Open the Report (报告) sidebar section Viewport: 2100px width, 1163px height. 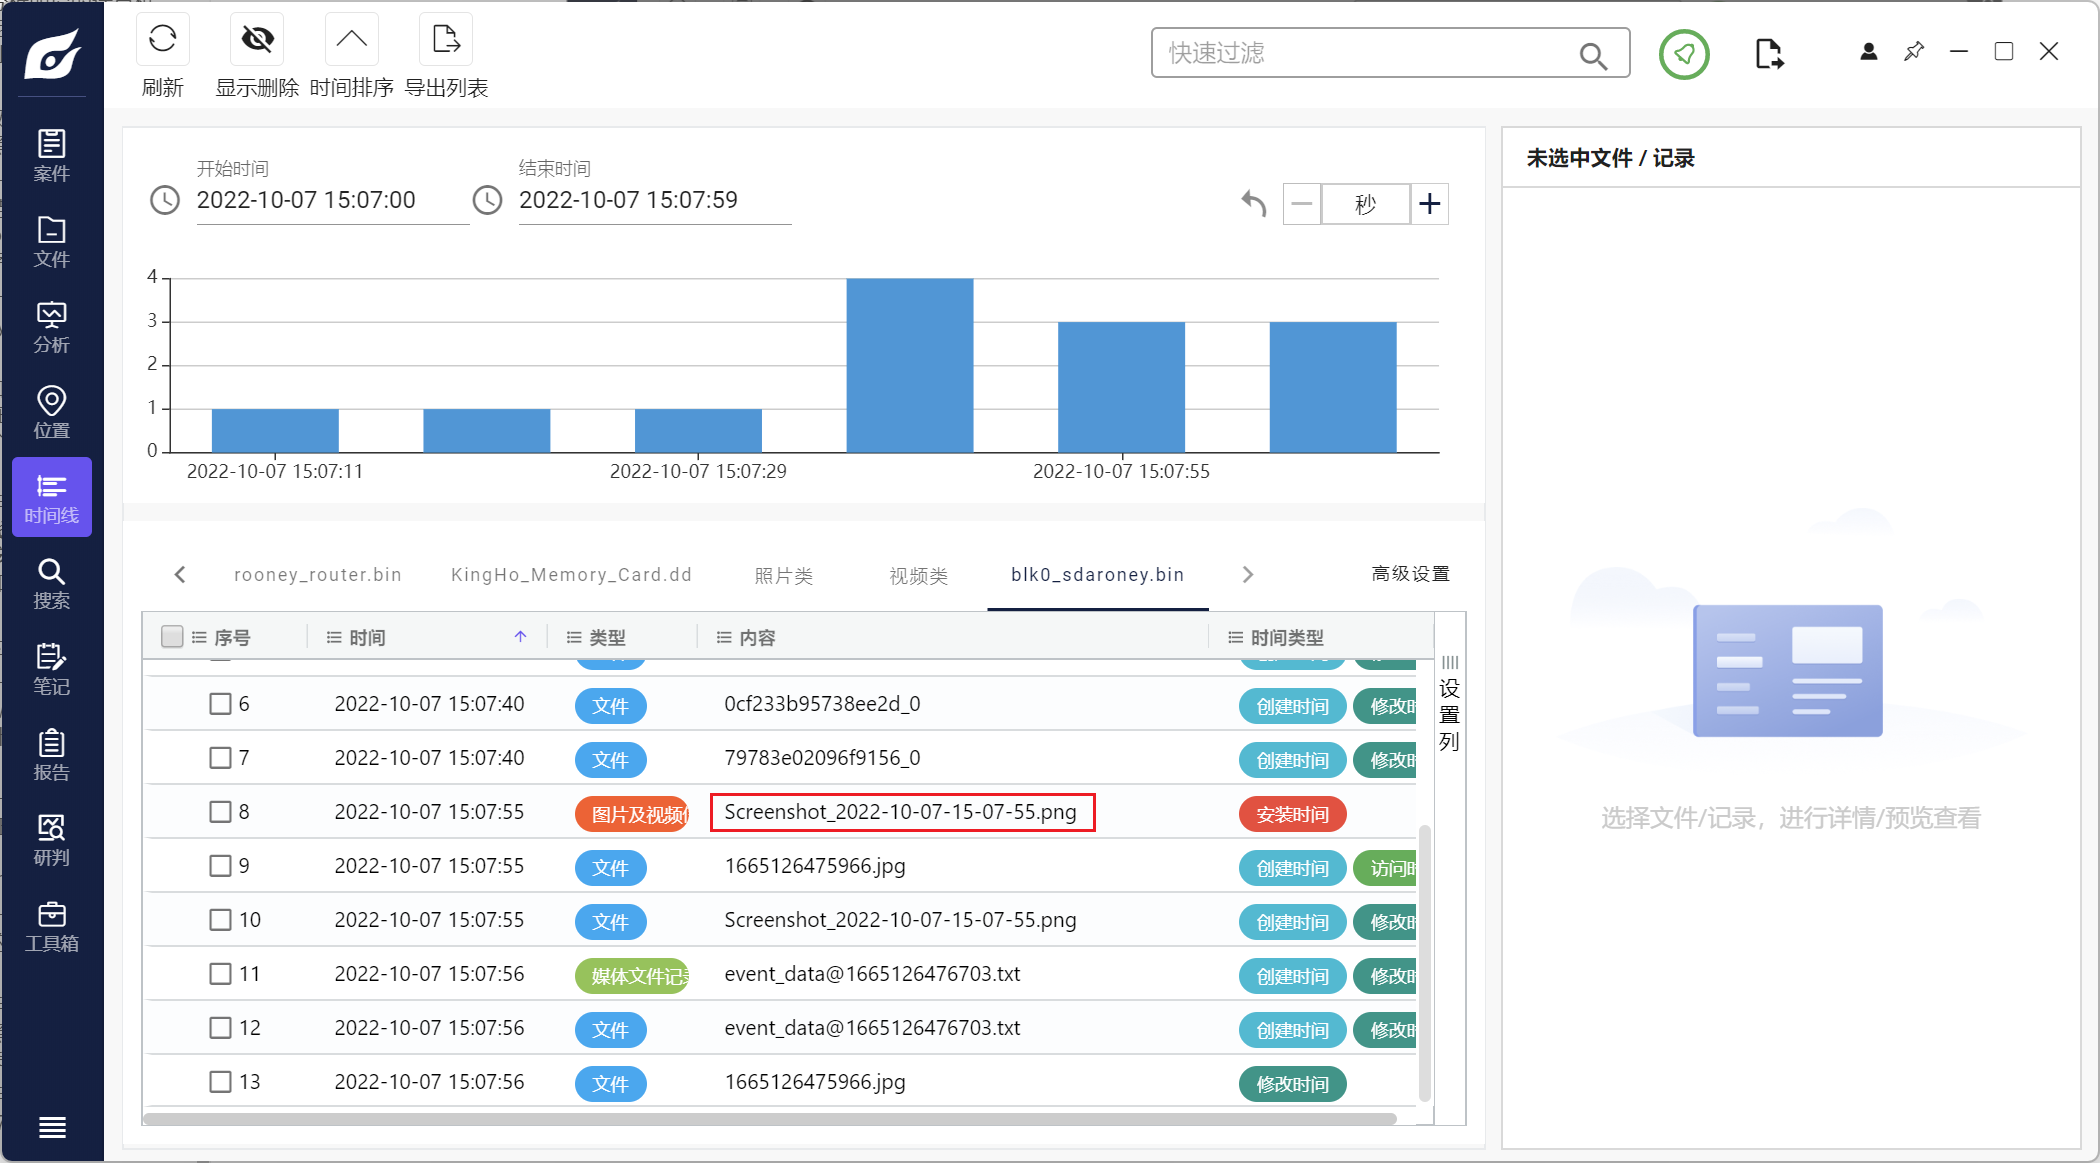[52, 755]
